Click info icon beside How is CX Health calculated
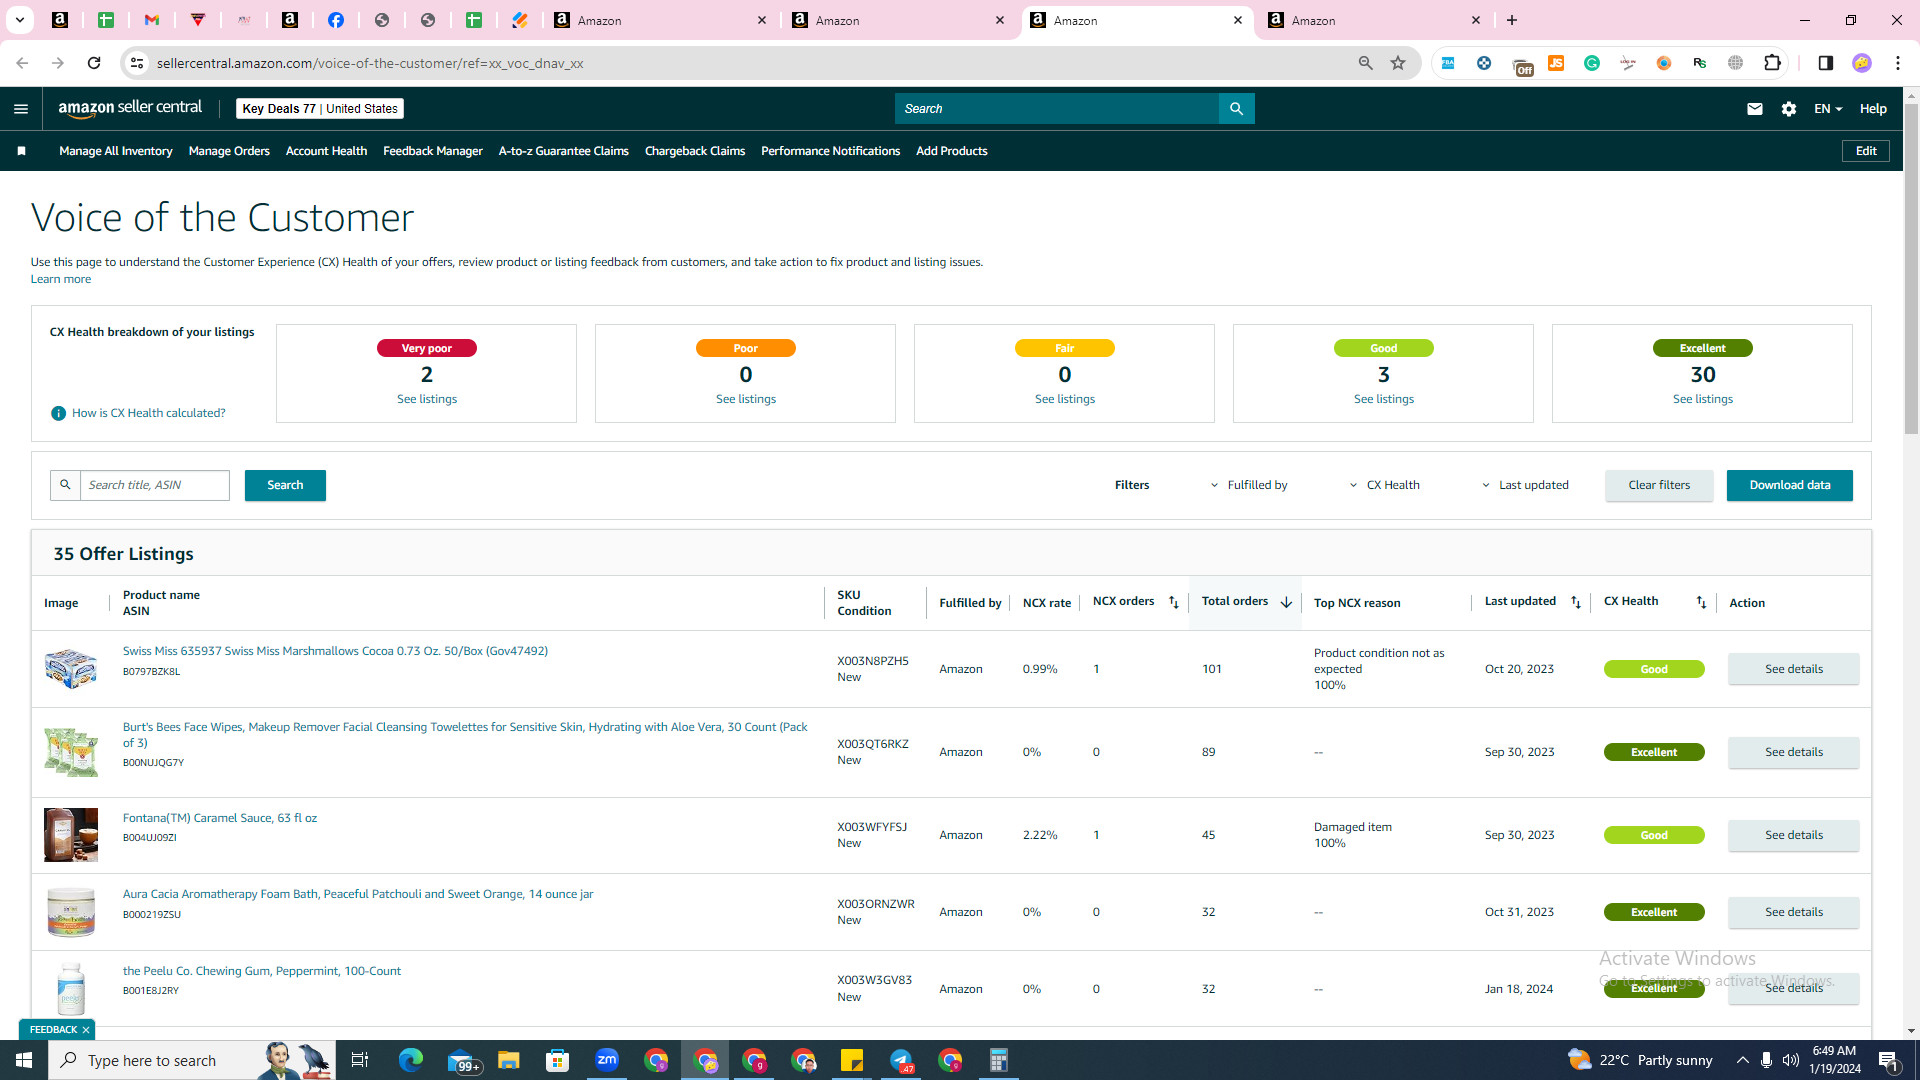This screenshot has height=1080, width=1920. 59,413
